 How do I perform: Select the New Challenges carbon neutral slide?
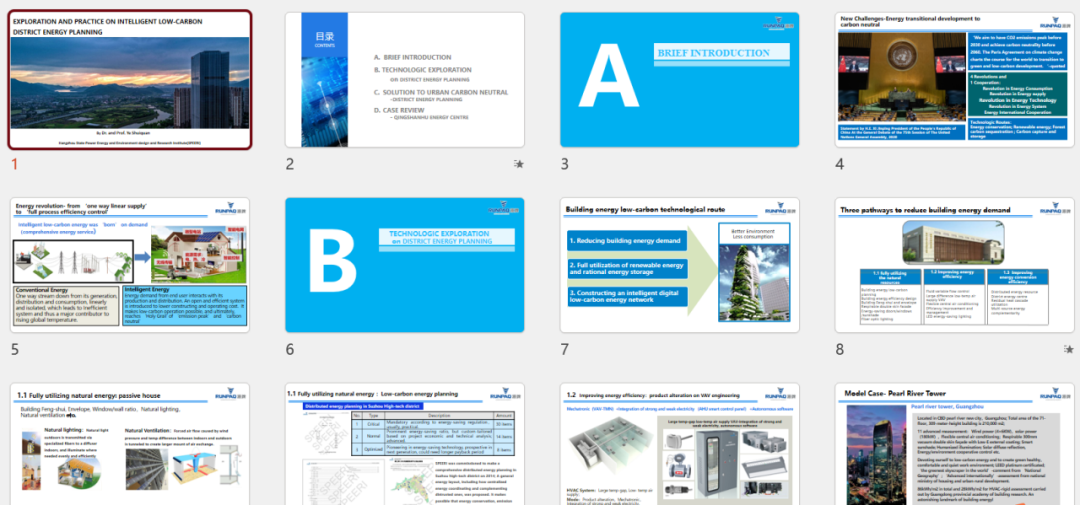click(x=954, y=80)
